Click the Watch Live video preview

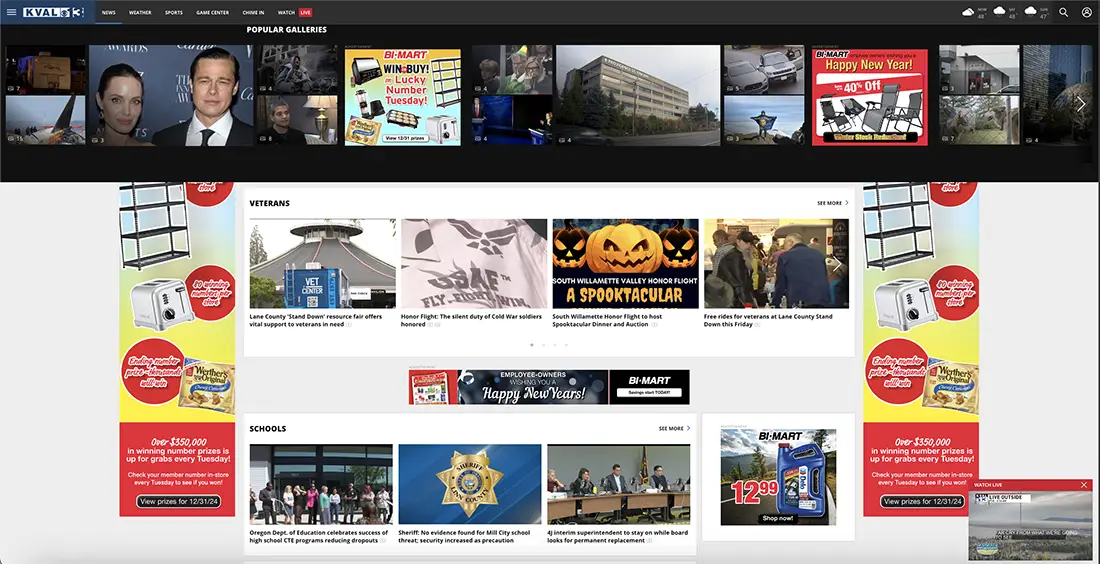pyautogui.click(x=1031, y=525)
